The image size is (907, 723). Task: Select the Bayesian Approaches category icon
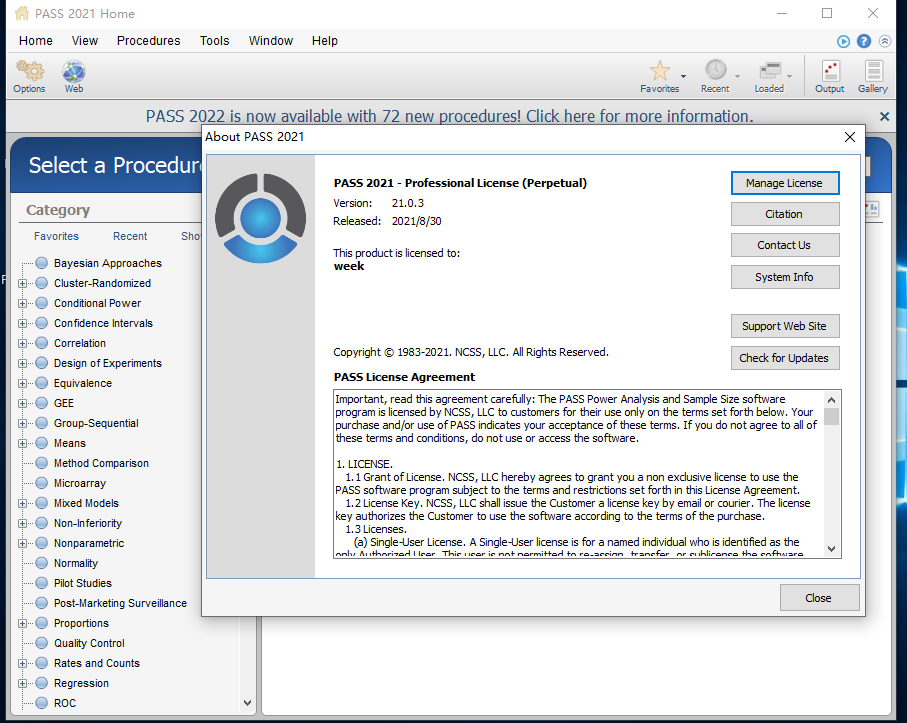(42, 263)
